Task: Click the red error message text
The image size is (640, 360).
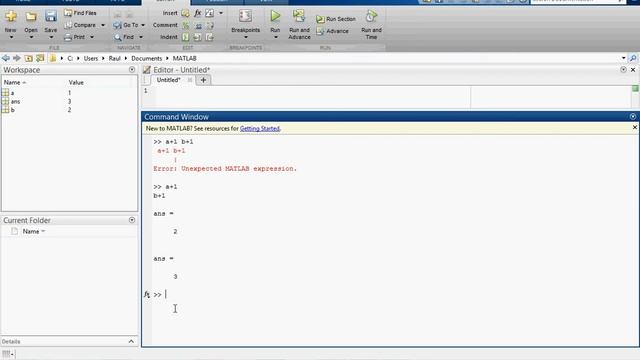Action: tap(225, 169)
